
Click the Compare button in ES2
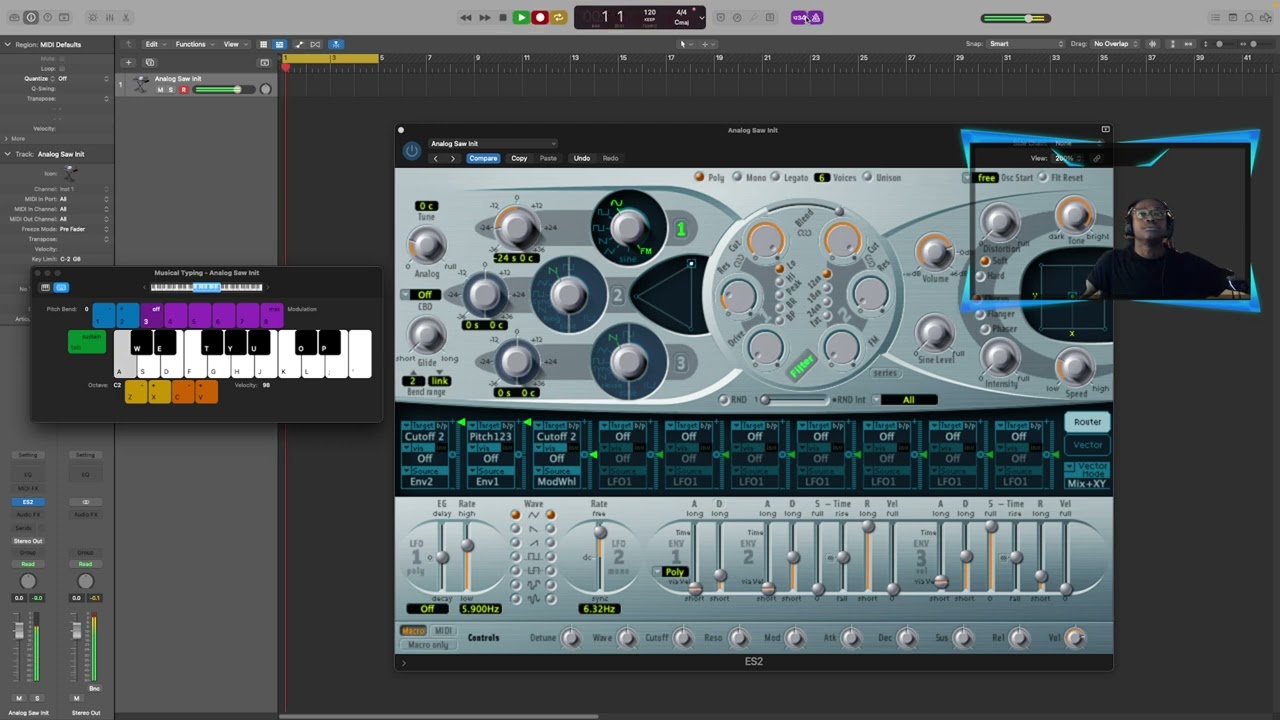click(x=483, y=158)
